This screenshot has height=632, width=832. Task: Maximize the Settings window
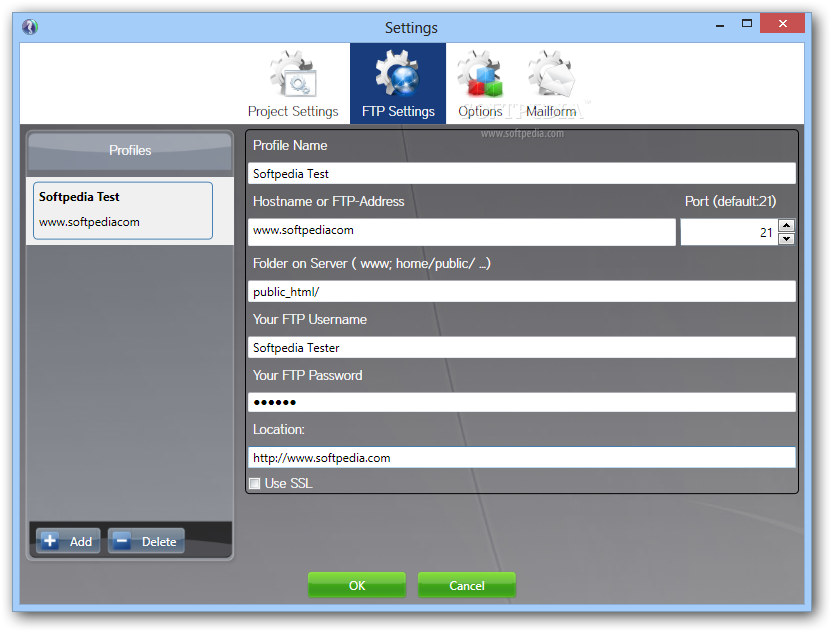pos(747,23)
